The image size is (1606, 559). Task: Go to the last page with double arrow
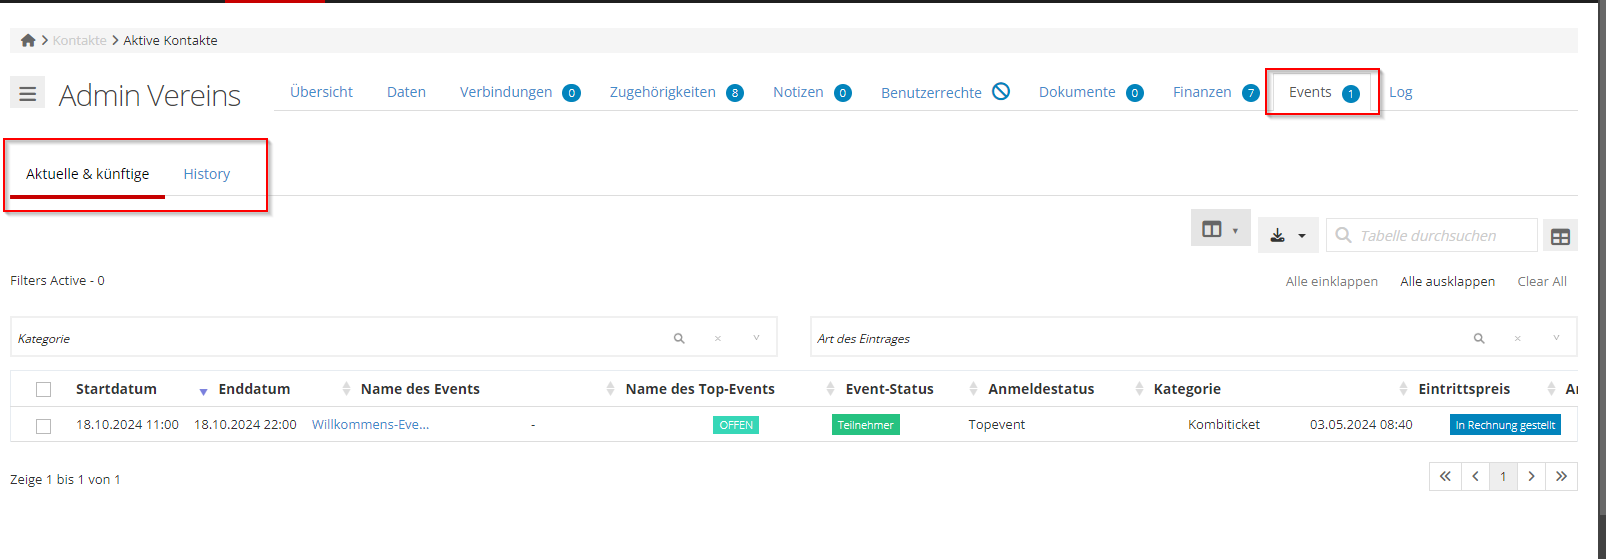pyautogui.click(x=1560, y=477)
